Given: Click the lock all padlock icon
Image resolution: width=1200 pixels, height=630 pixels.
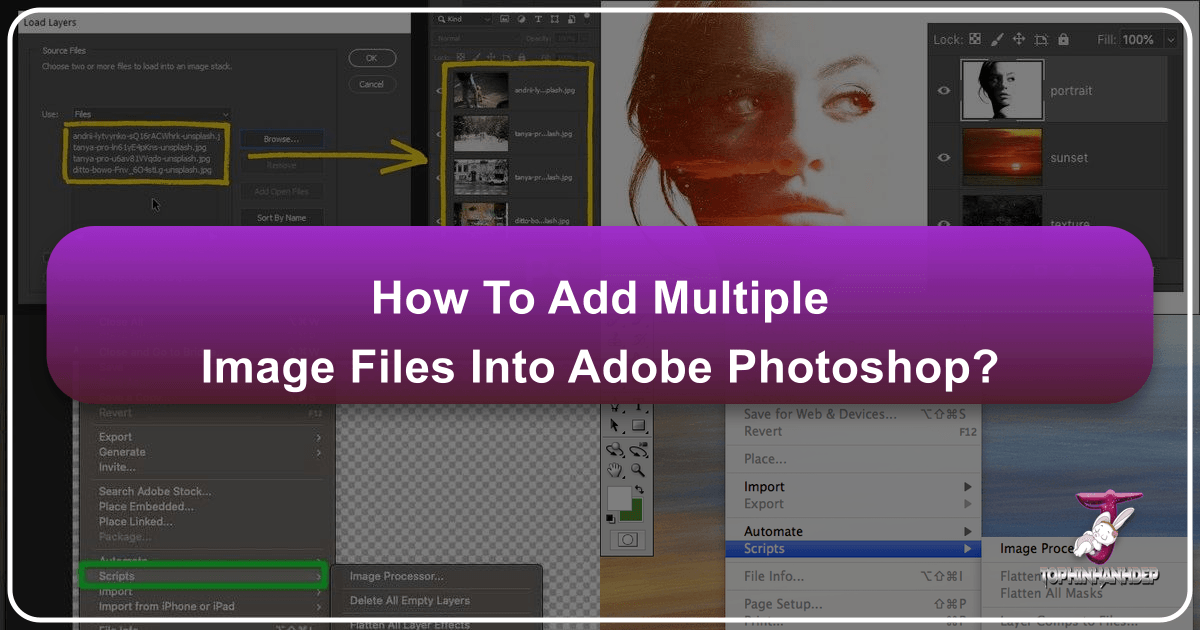Looking at the screenshot, I should [x=1063, y=40].
